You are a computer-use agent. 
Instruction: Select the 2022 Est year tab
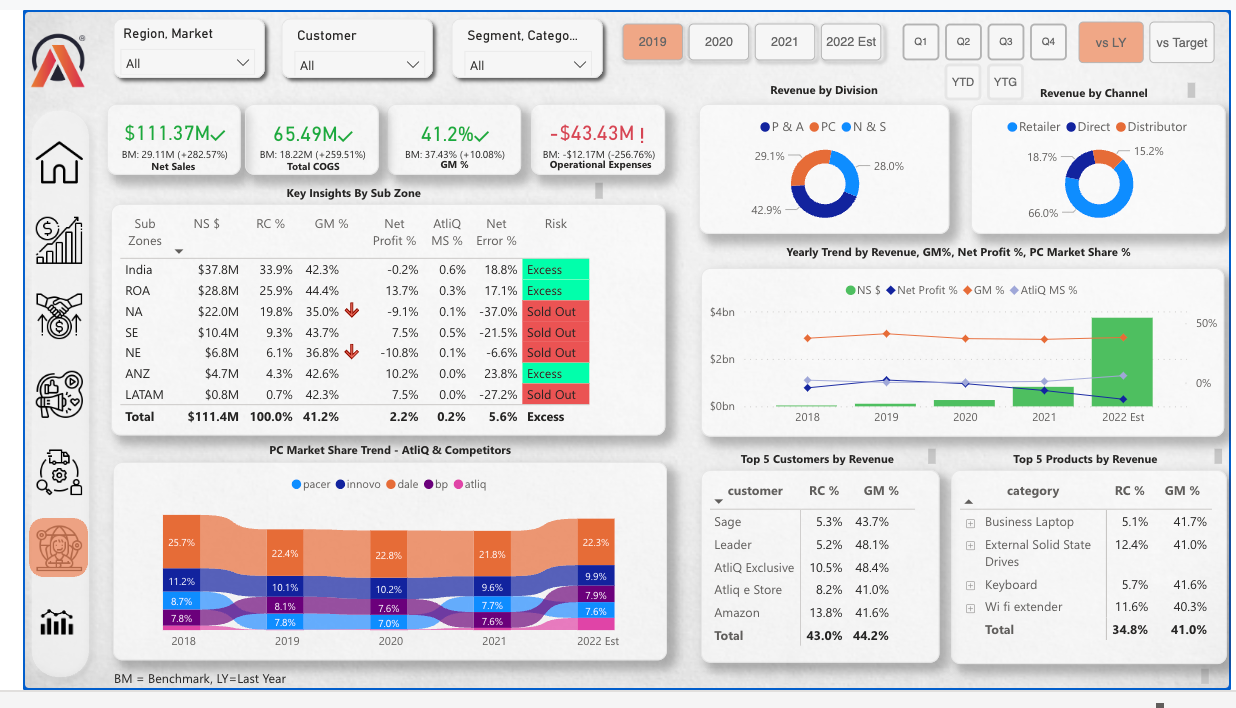tap(851, 42)
